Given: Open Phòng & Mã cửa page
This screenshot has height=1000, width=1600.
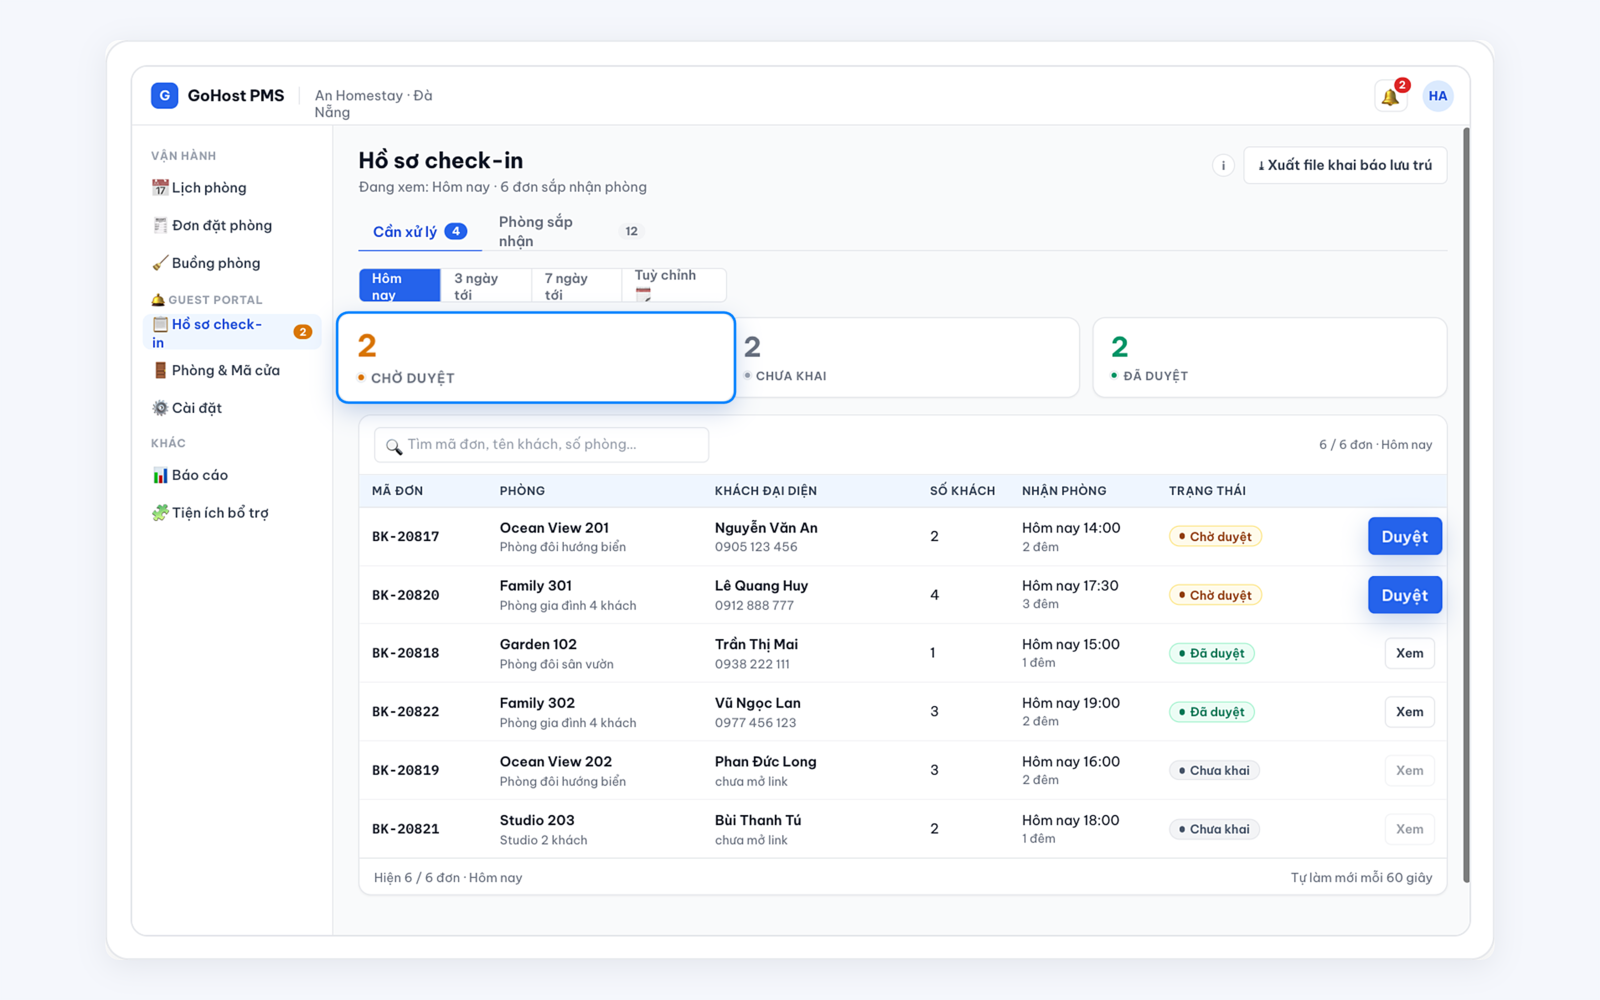Looking at the screenshot, I should 216,370.
